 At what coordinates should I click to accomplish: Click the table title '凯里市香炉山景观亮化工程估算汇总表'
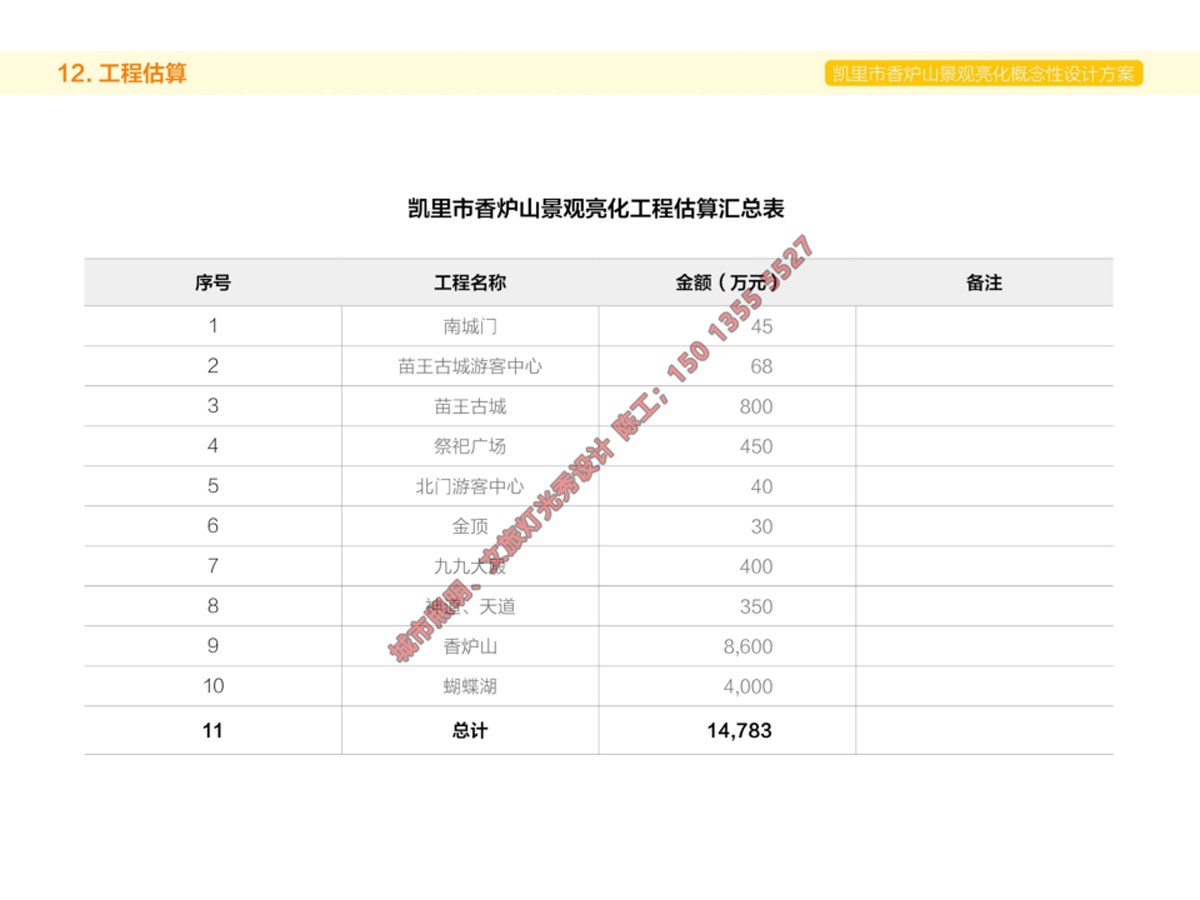(x=596, y=209)
